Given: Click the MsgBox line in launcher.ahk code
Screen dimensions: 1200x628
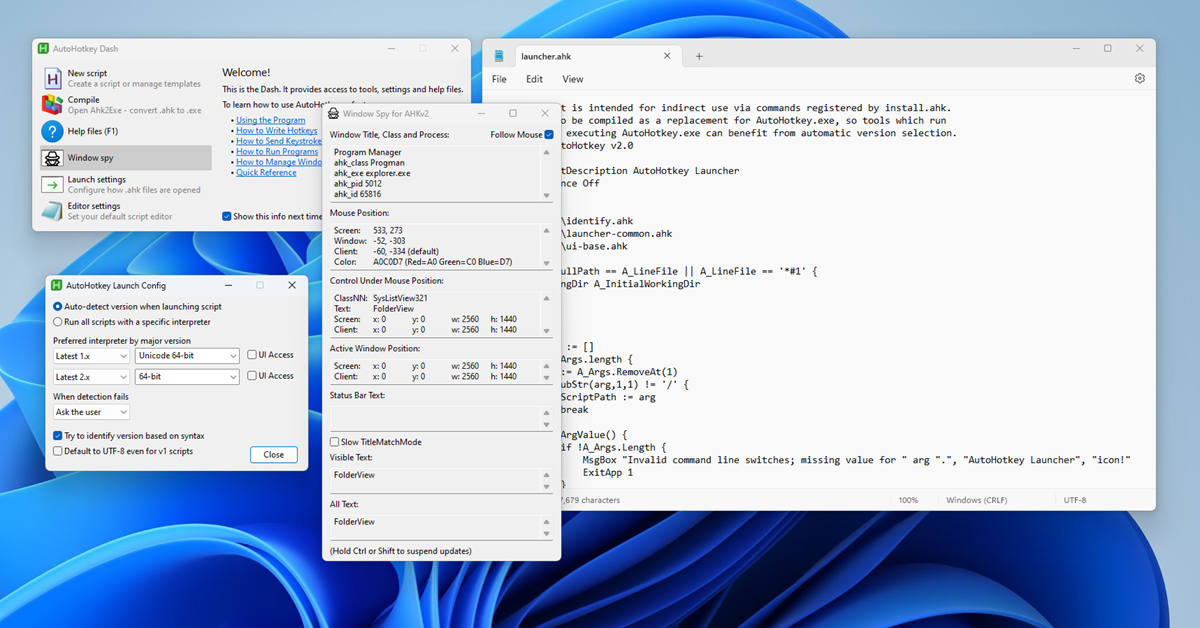Looking at the screenshot, I should (856, 460).
